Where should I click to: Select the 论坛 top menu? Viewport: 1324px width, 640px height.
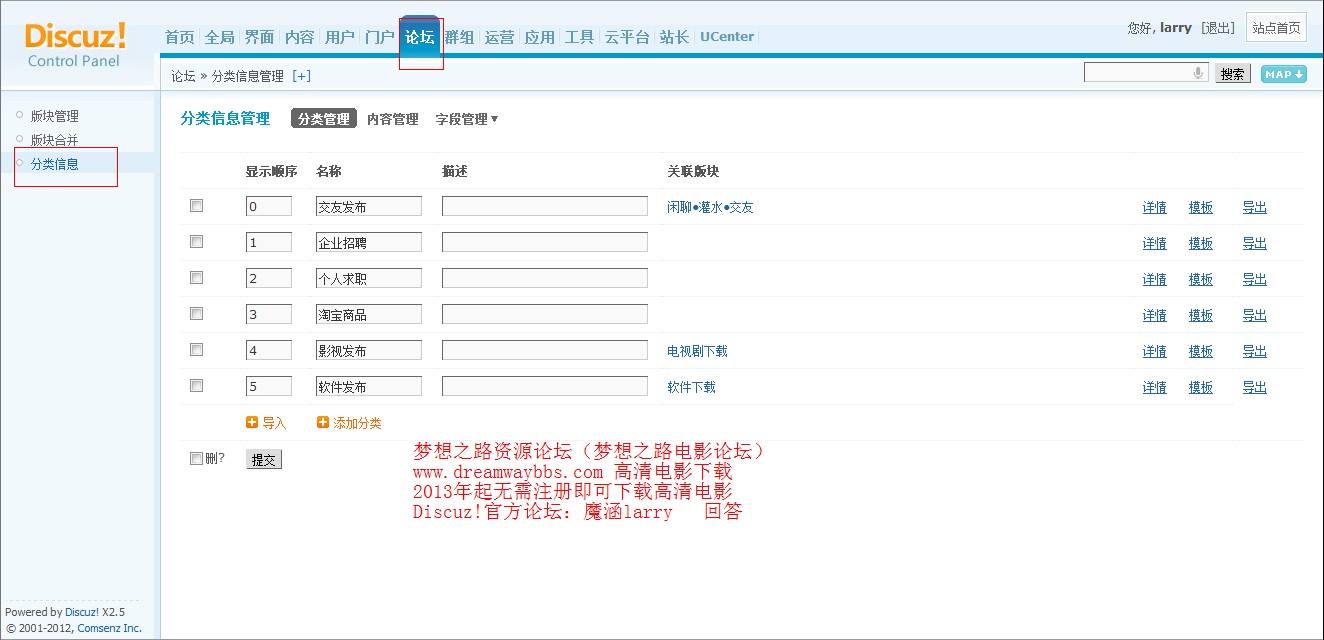pyautogui.click(x=420, y=37)
